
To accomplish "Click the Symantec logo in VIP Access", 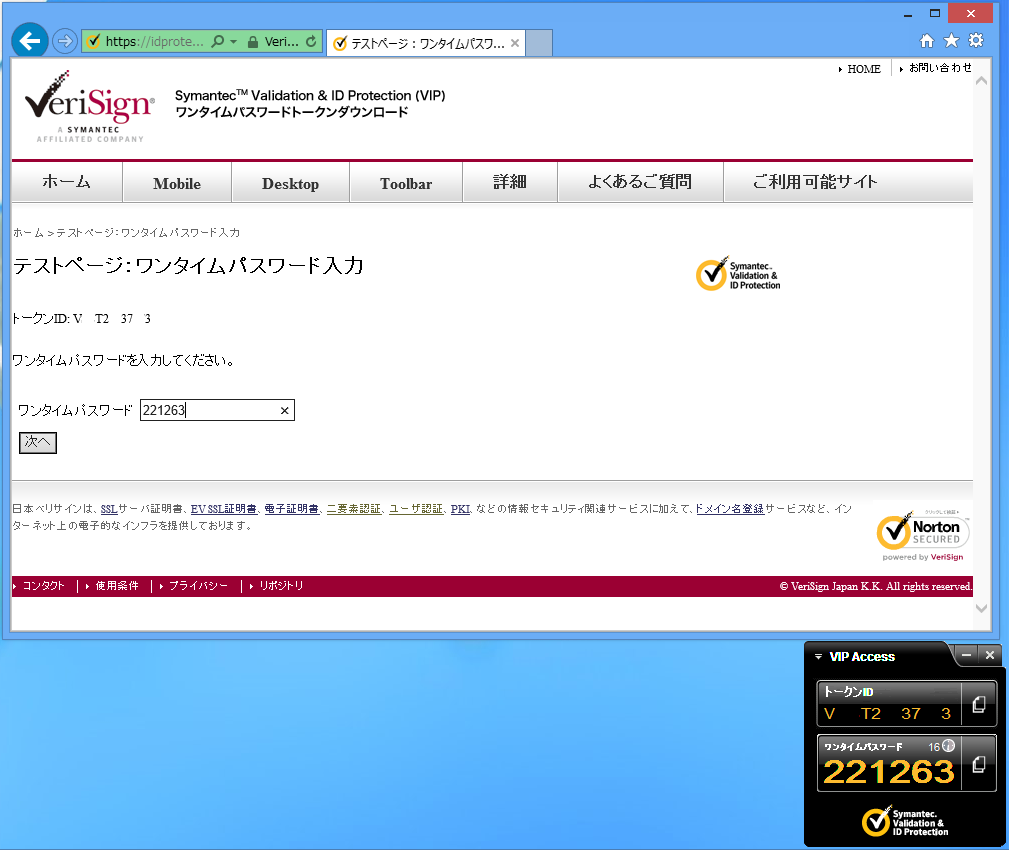I will pos(905,822).
